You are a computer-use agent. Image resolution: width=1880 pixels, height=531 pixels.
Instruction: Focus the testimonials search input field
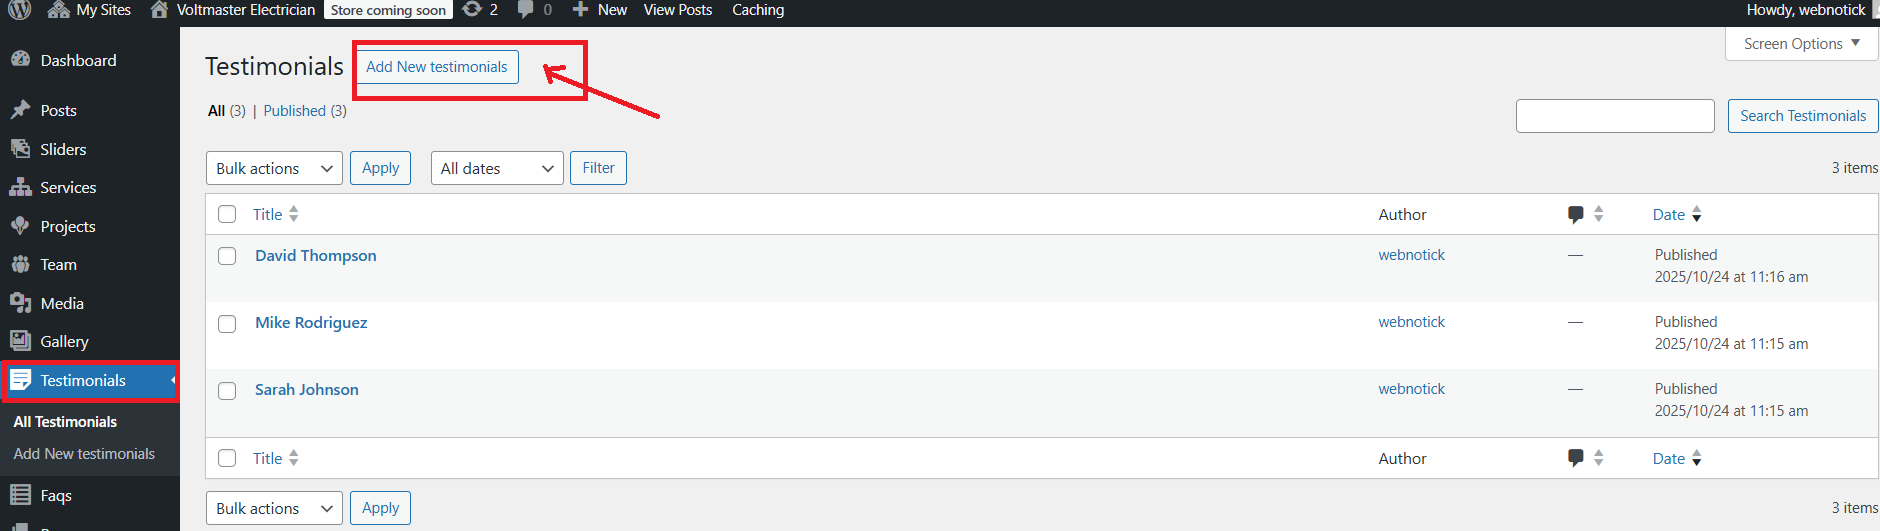click(x=1615, y=116)
